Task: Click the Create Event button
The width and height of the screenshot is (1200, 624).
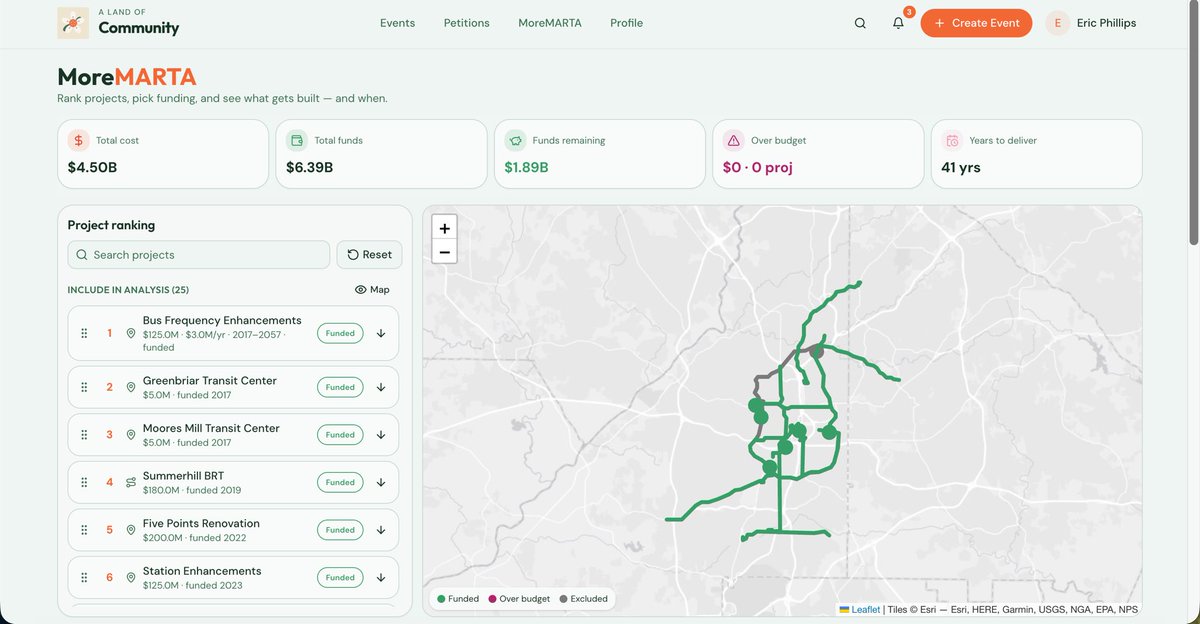Action: click(x=976, y=23)
